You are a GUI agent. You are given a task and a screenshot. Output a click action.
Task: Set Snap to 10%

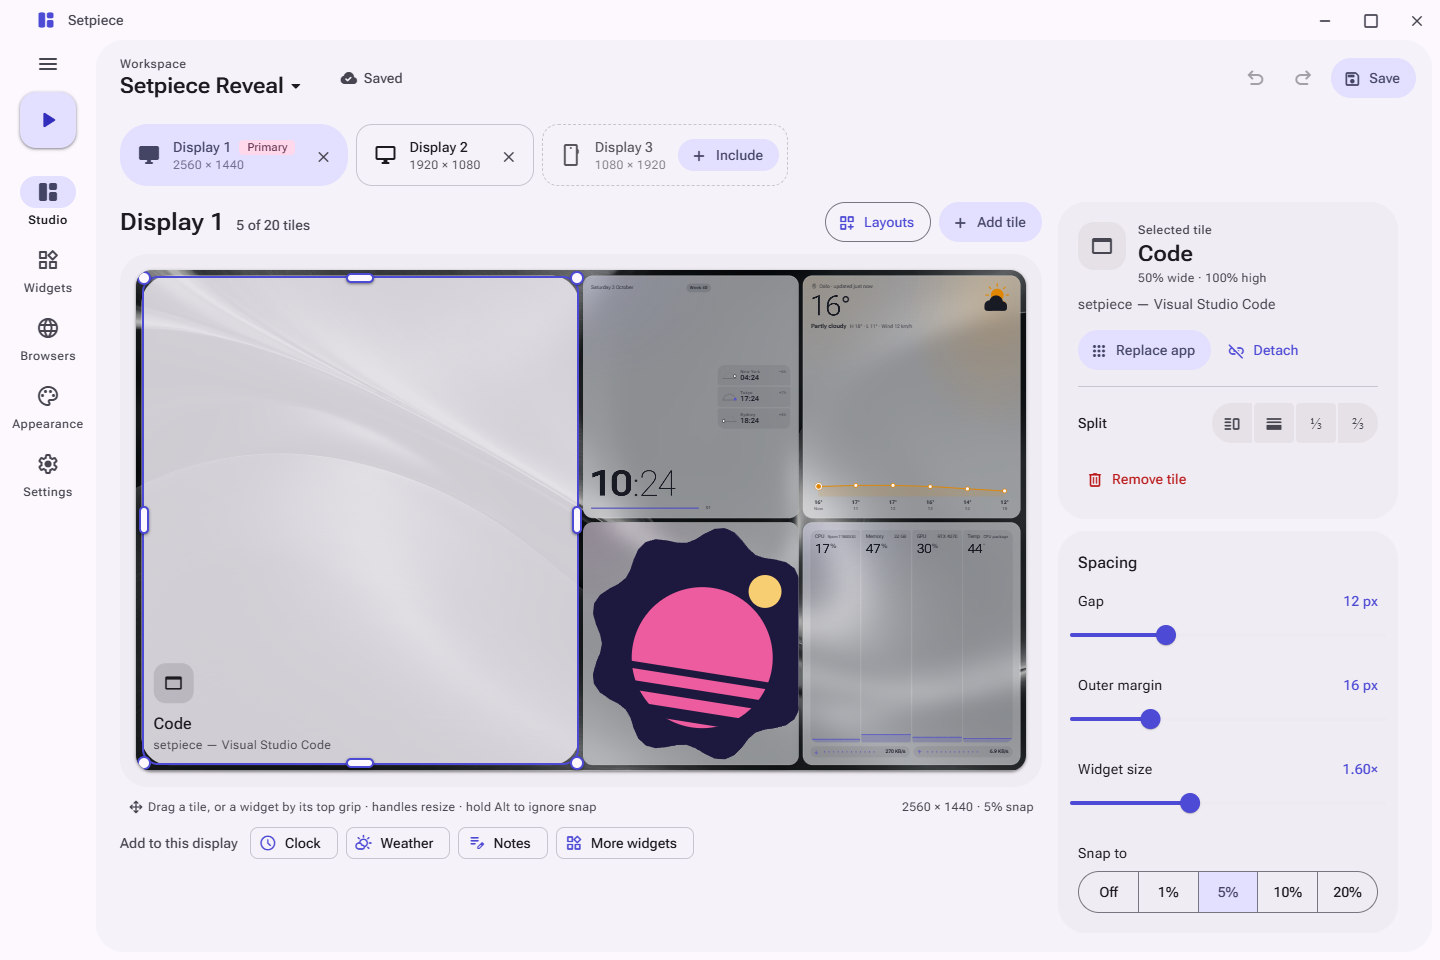coord(1288,892)
